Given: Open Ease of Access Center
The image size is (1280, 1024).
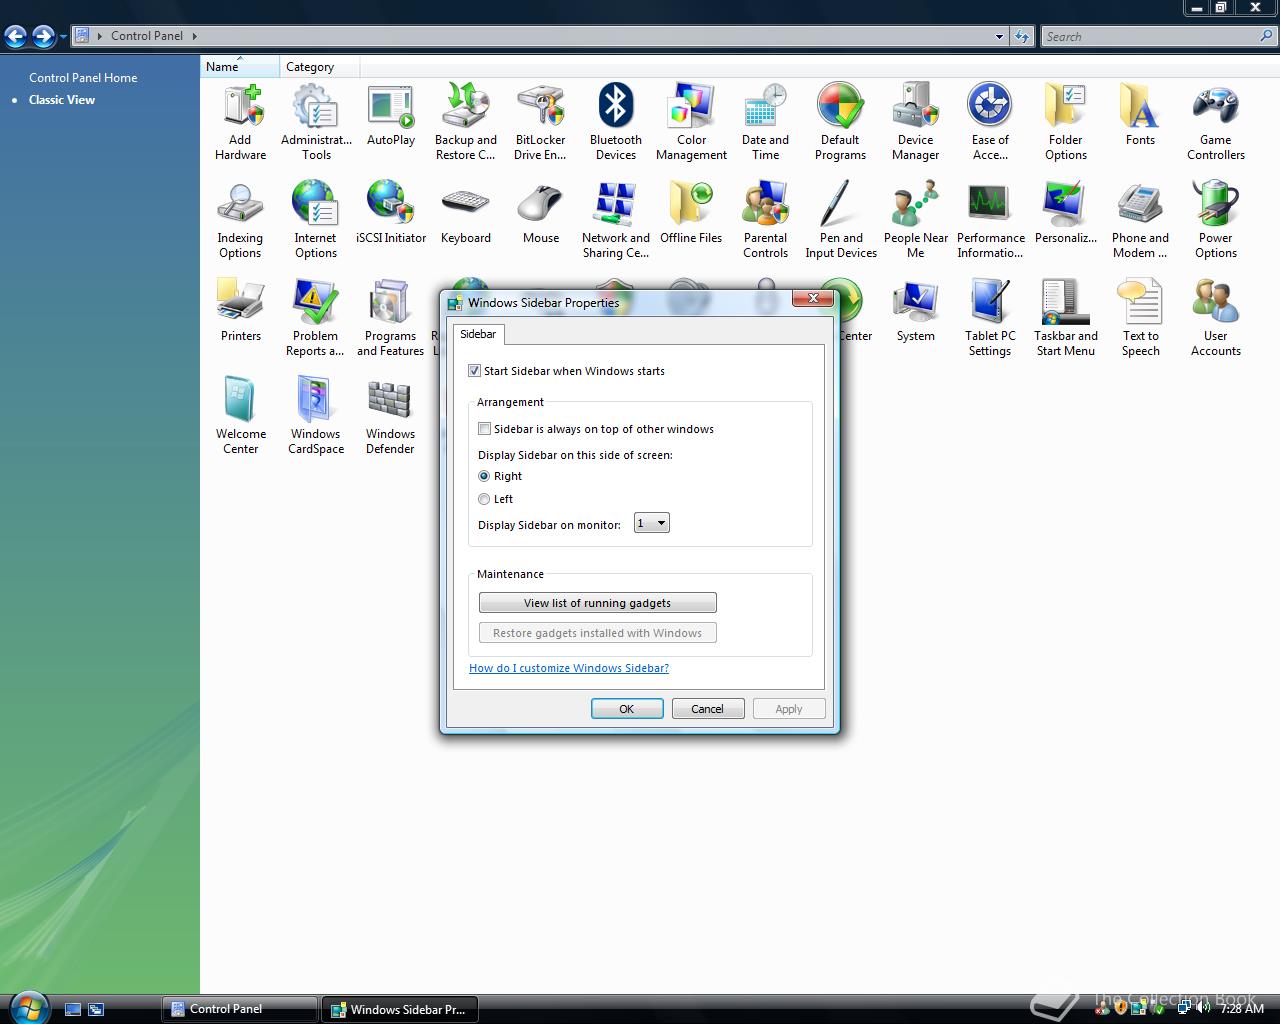Looking at the screenshot, I should (991, 122).
